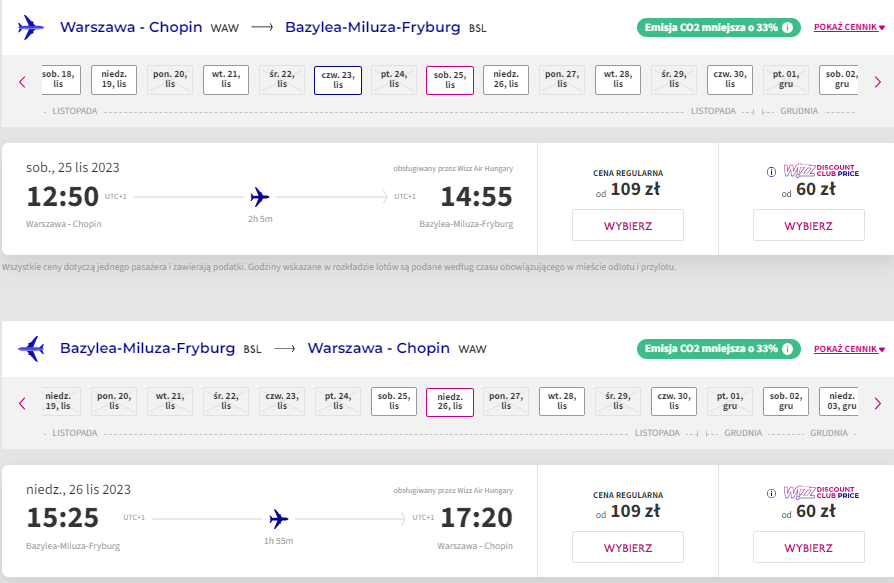Image resolution: width=894 pixels, height=583 pixels.
Task: Click the outbound flight airplane icon in the WAW header
Action: point(31,27)
